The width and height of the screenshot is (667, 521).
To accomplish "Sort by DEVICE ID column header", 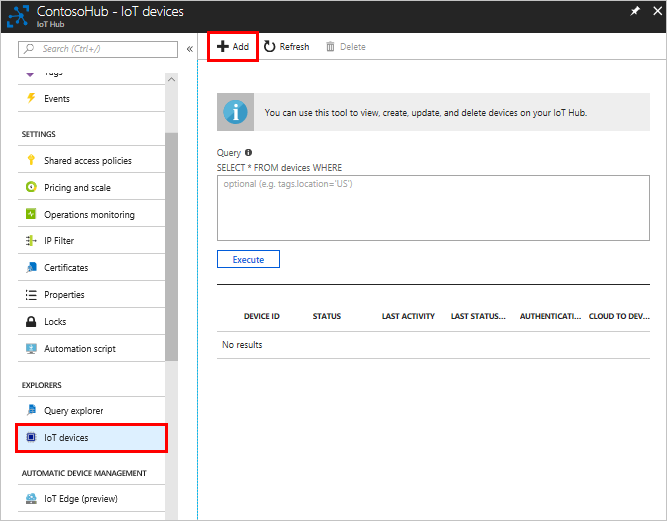I will (x=262, y=316).
